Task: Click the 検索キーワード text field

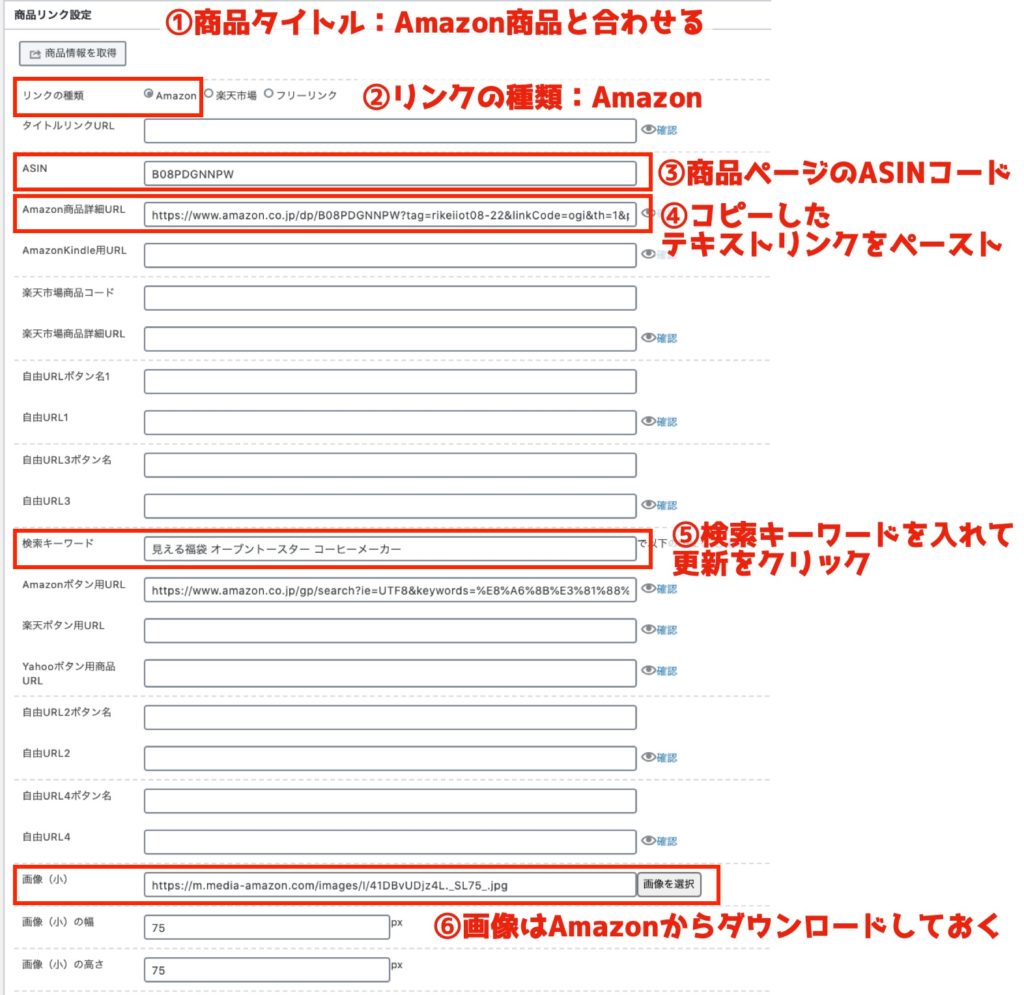Action: coord(390,547)
